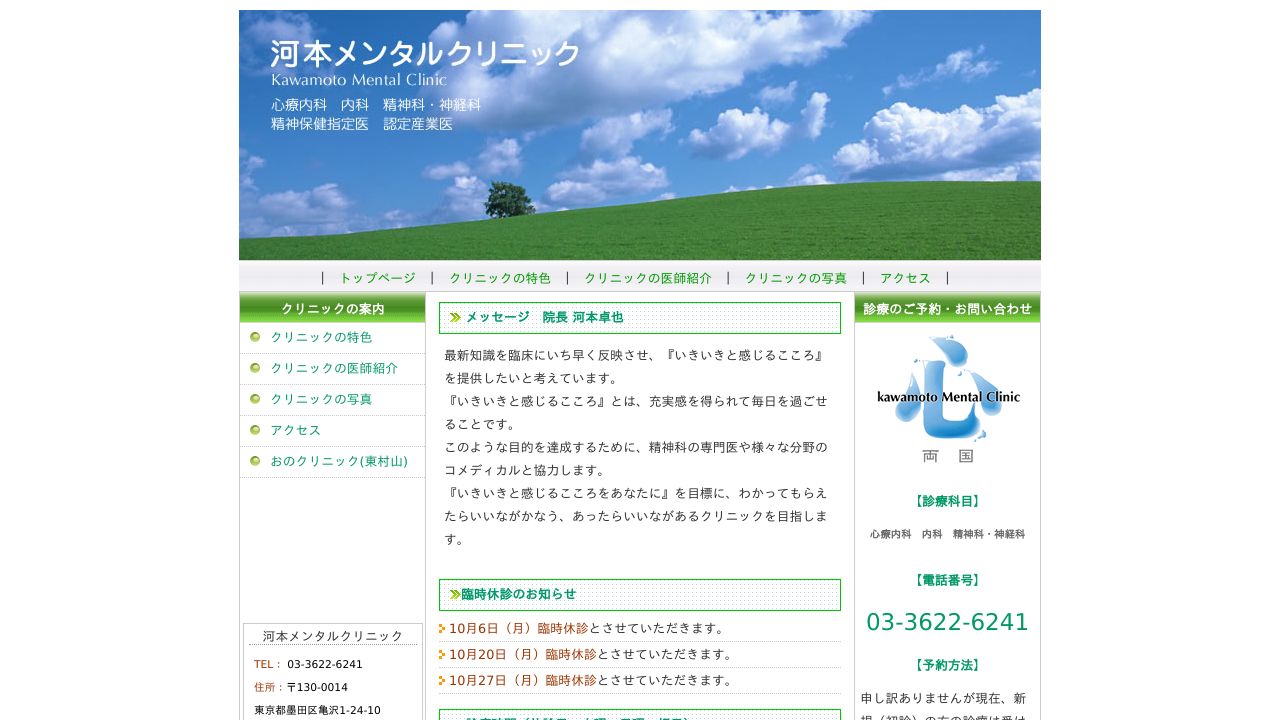Click green bullet beside おのクリニック(東村山)
1280x720 pixels.
click(256, 461)
